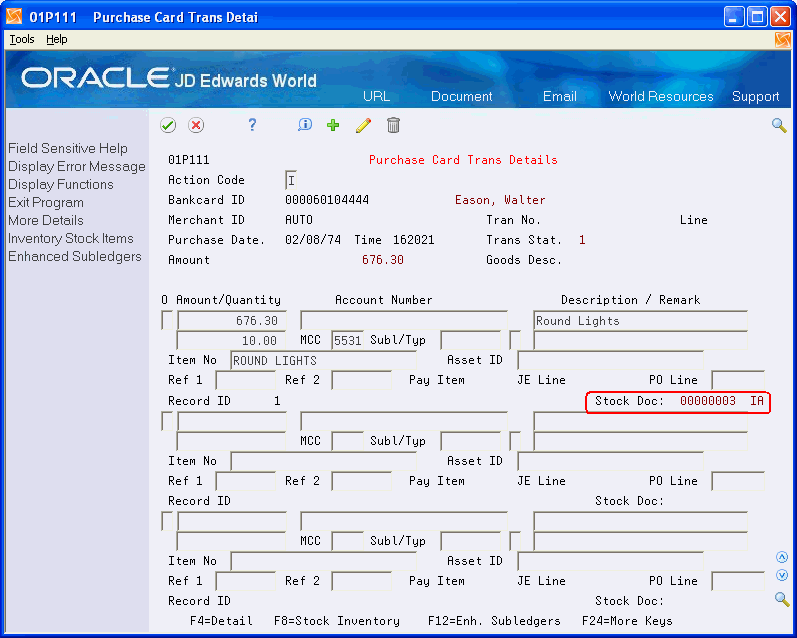
Task: Click the Purchase Date value 02/08/74
Action: [x=313, y=240]
